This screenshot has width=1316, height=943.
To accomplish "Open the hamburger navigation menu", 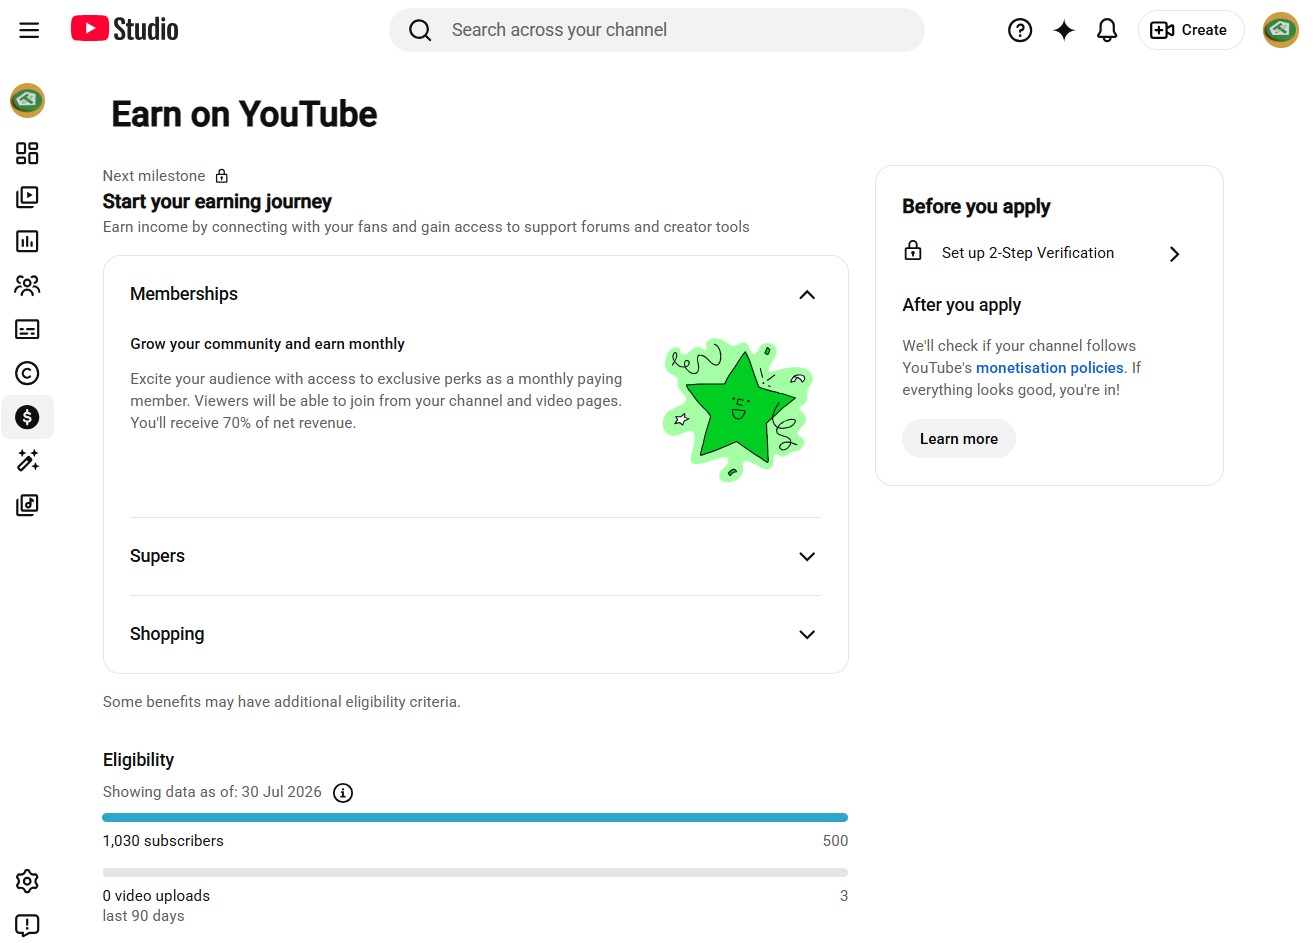I will (x=29, y=30).
